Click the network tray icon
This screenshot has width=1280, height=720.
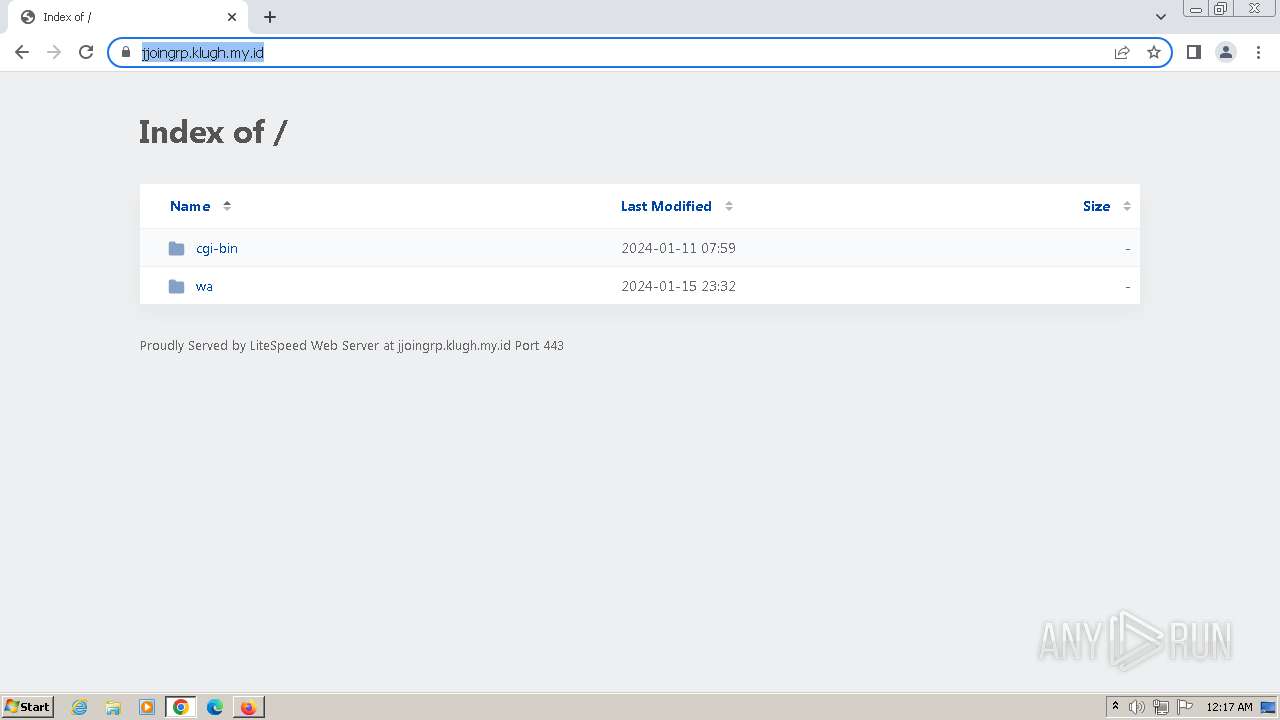point(1161,707)
